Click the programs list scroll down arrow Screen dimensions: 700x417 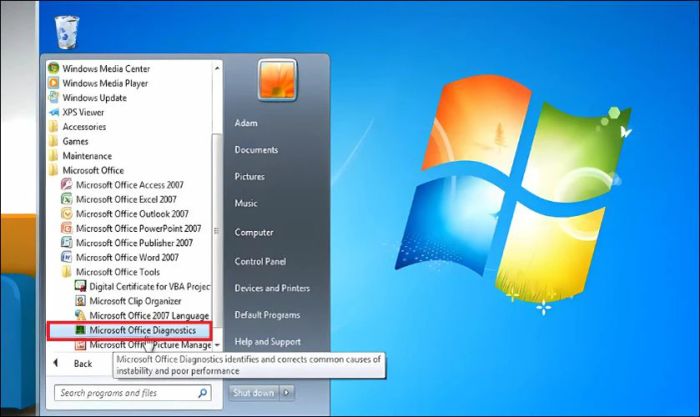(x=217, y=345)
